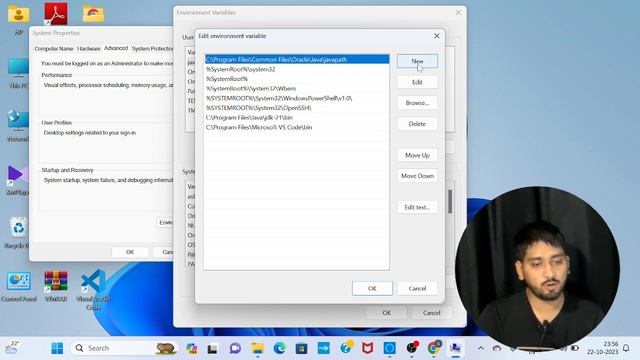Select the plain %SystemRoot% entry
640x360 pixels.
tap(297, 79)
